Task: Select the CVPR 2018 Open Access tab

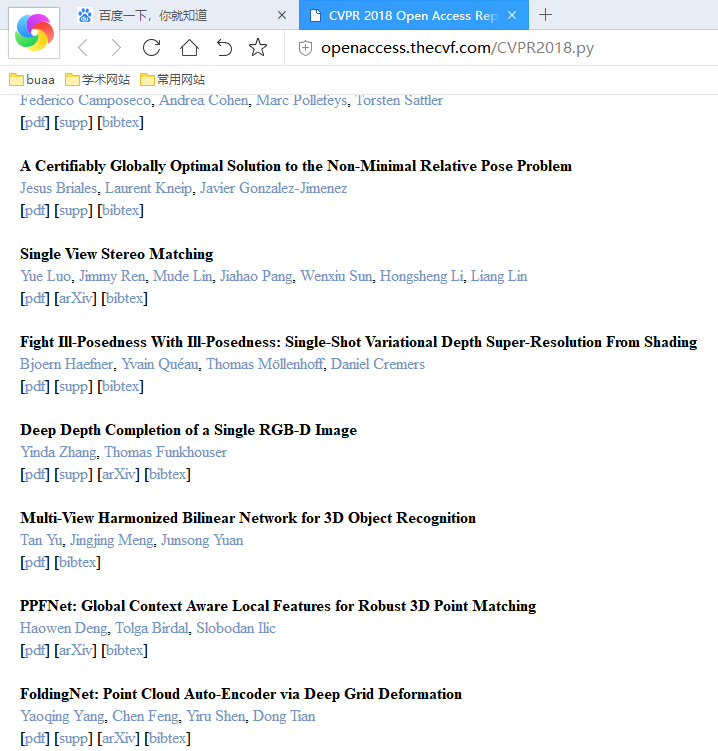Action: pos(413,15)
